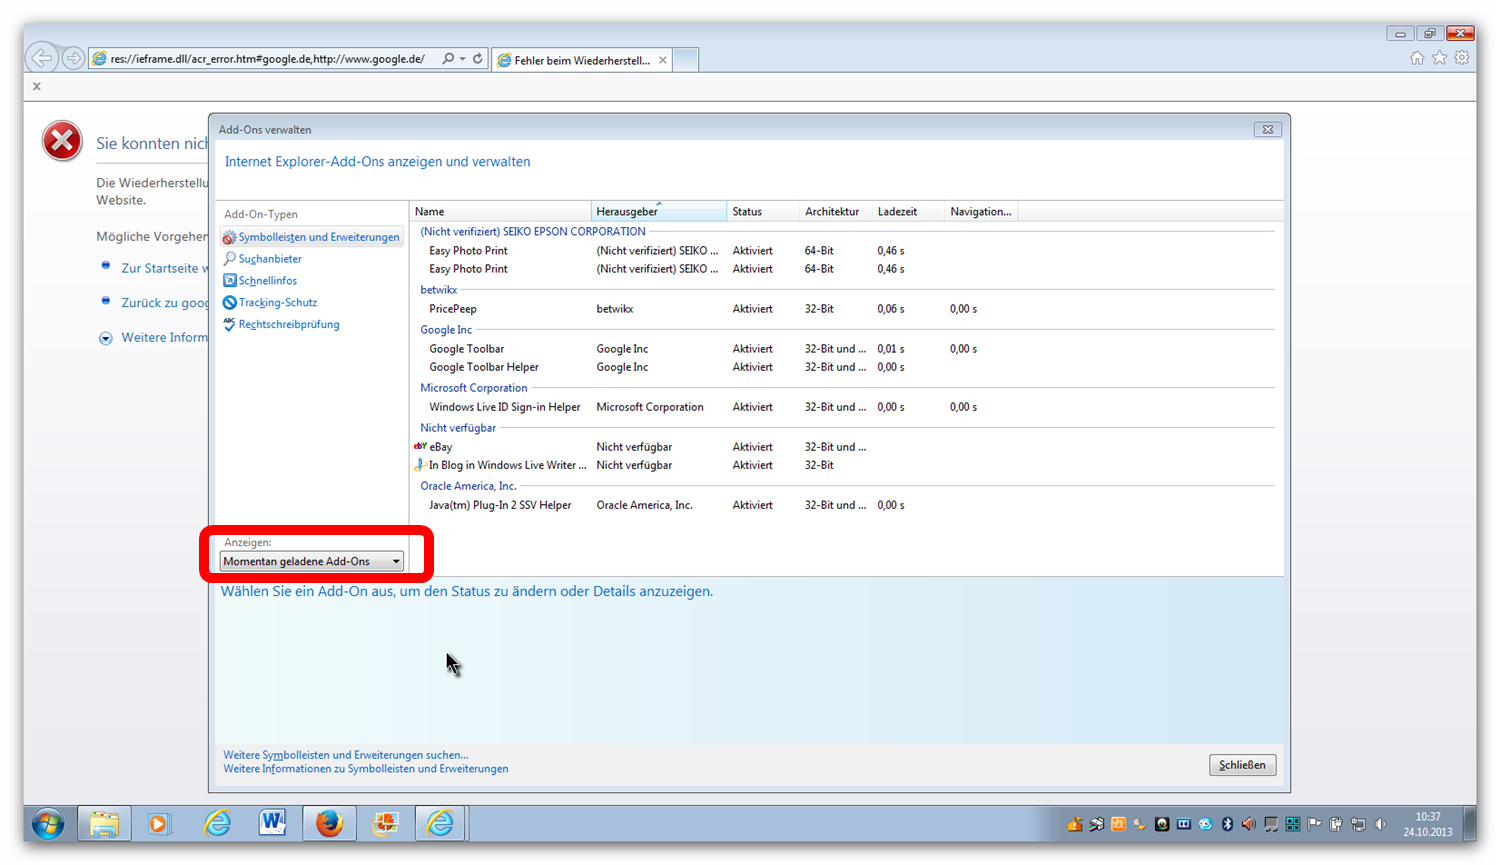Click the browser forward arrow button
1500x865 pixels.
point(73,58)
